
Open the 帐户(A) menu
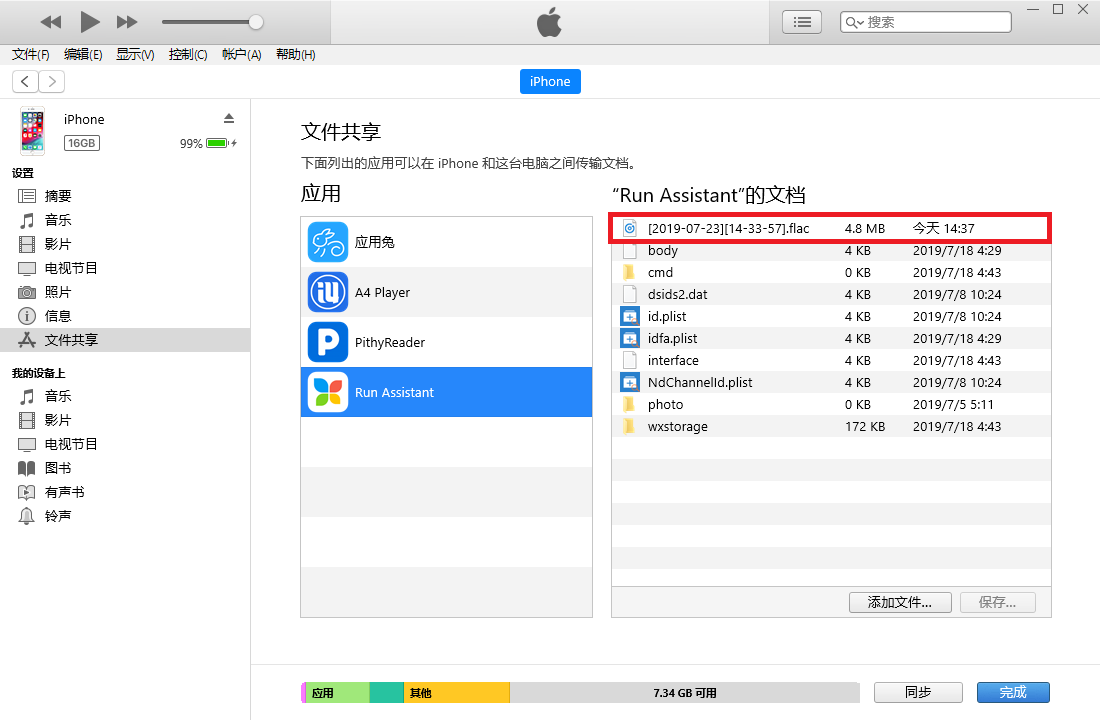pos(241,55)
